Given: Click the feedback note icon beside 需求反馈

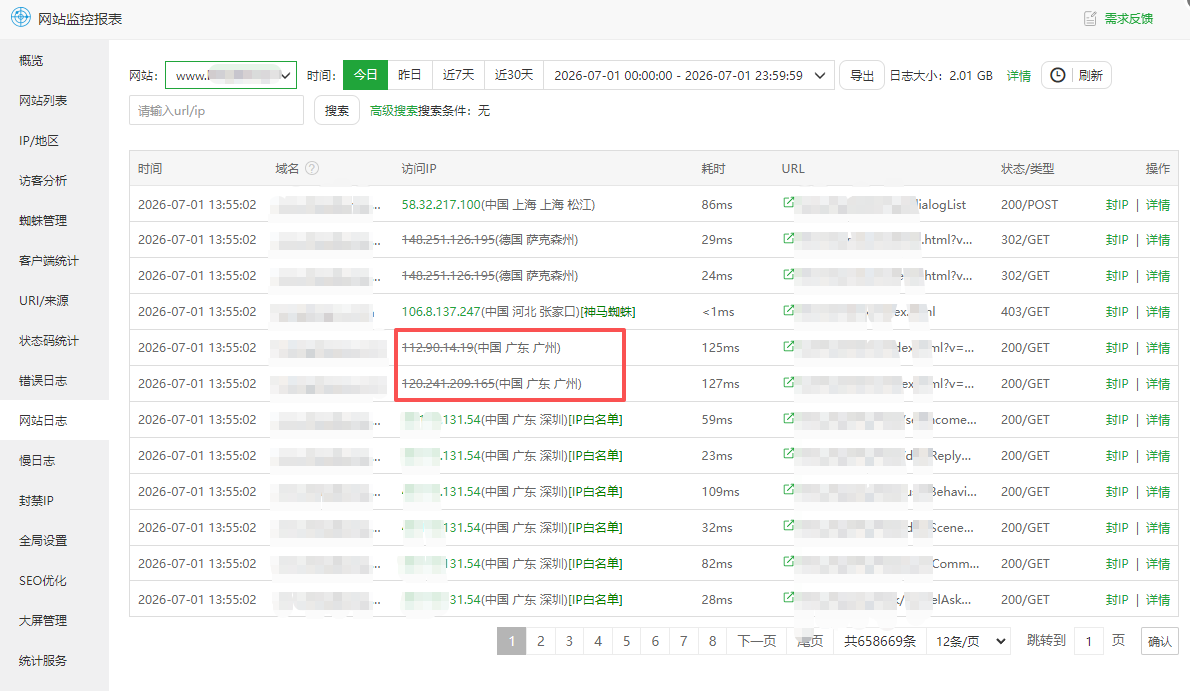Looking at the screenshot, I should click(1090, 18).
